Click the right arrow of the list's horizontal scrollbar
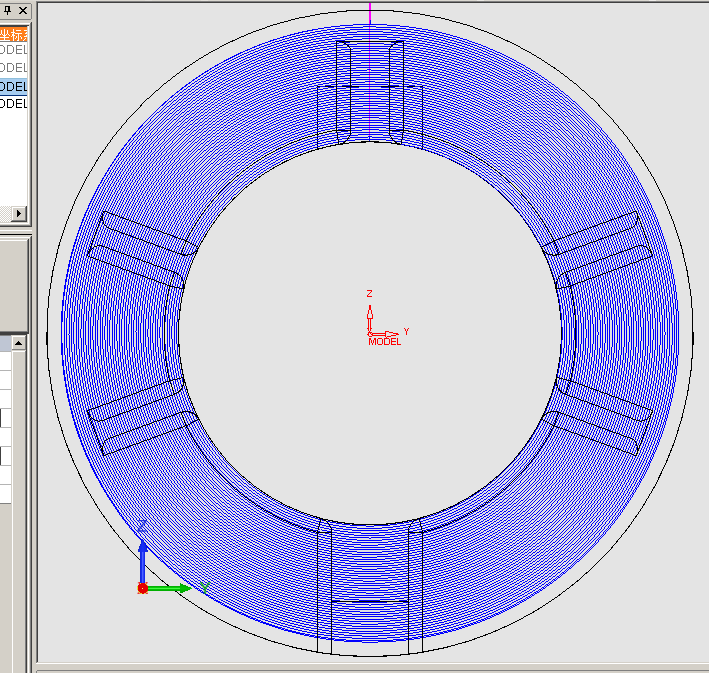Image resolution: width=709 pixels, height=673 pixels. tap(19, 213)
